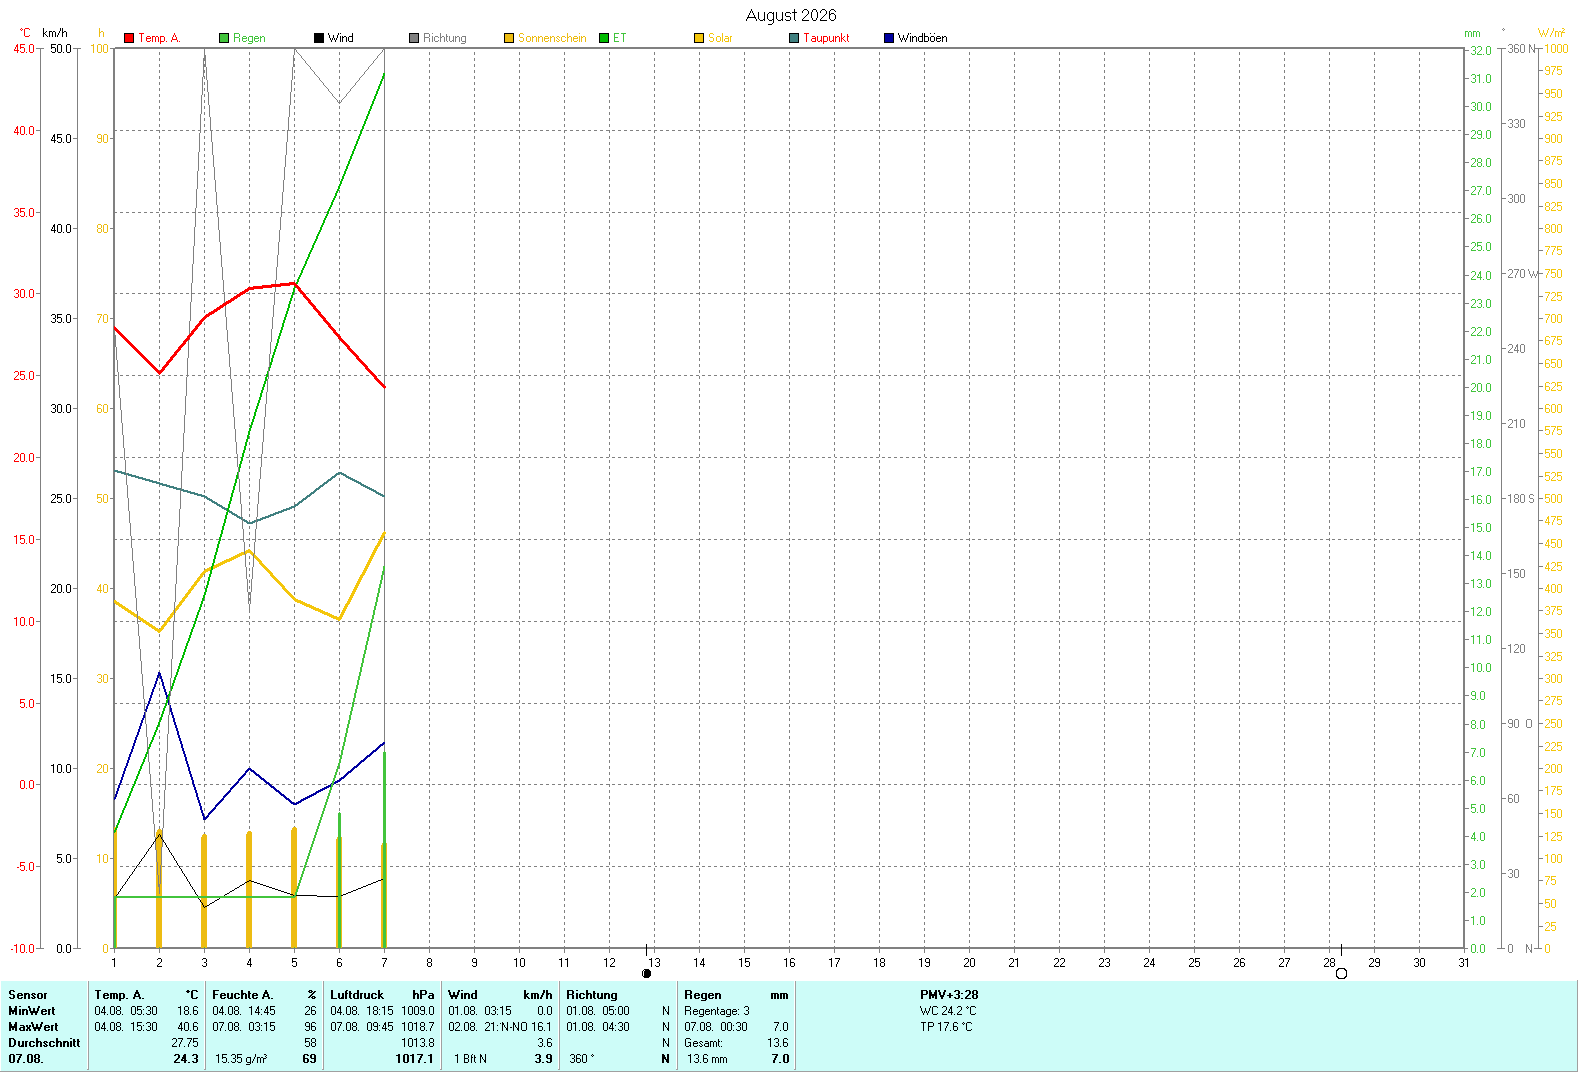This screenshot has height=1072, width=1578.
Task: Select the 'Temp. A.' legend label
Action: (159, 38)
